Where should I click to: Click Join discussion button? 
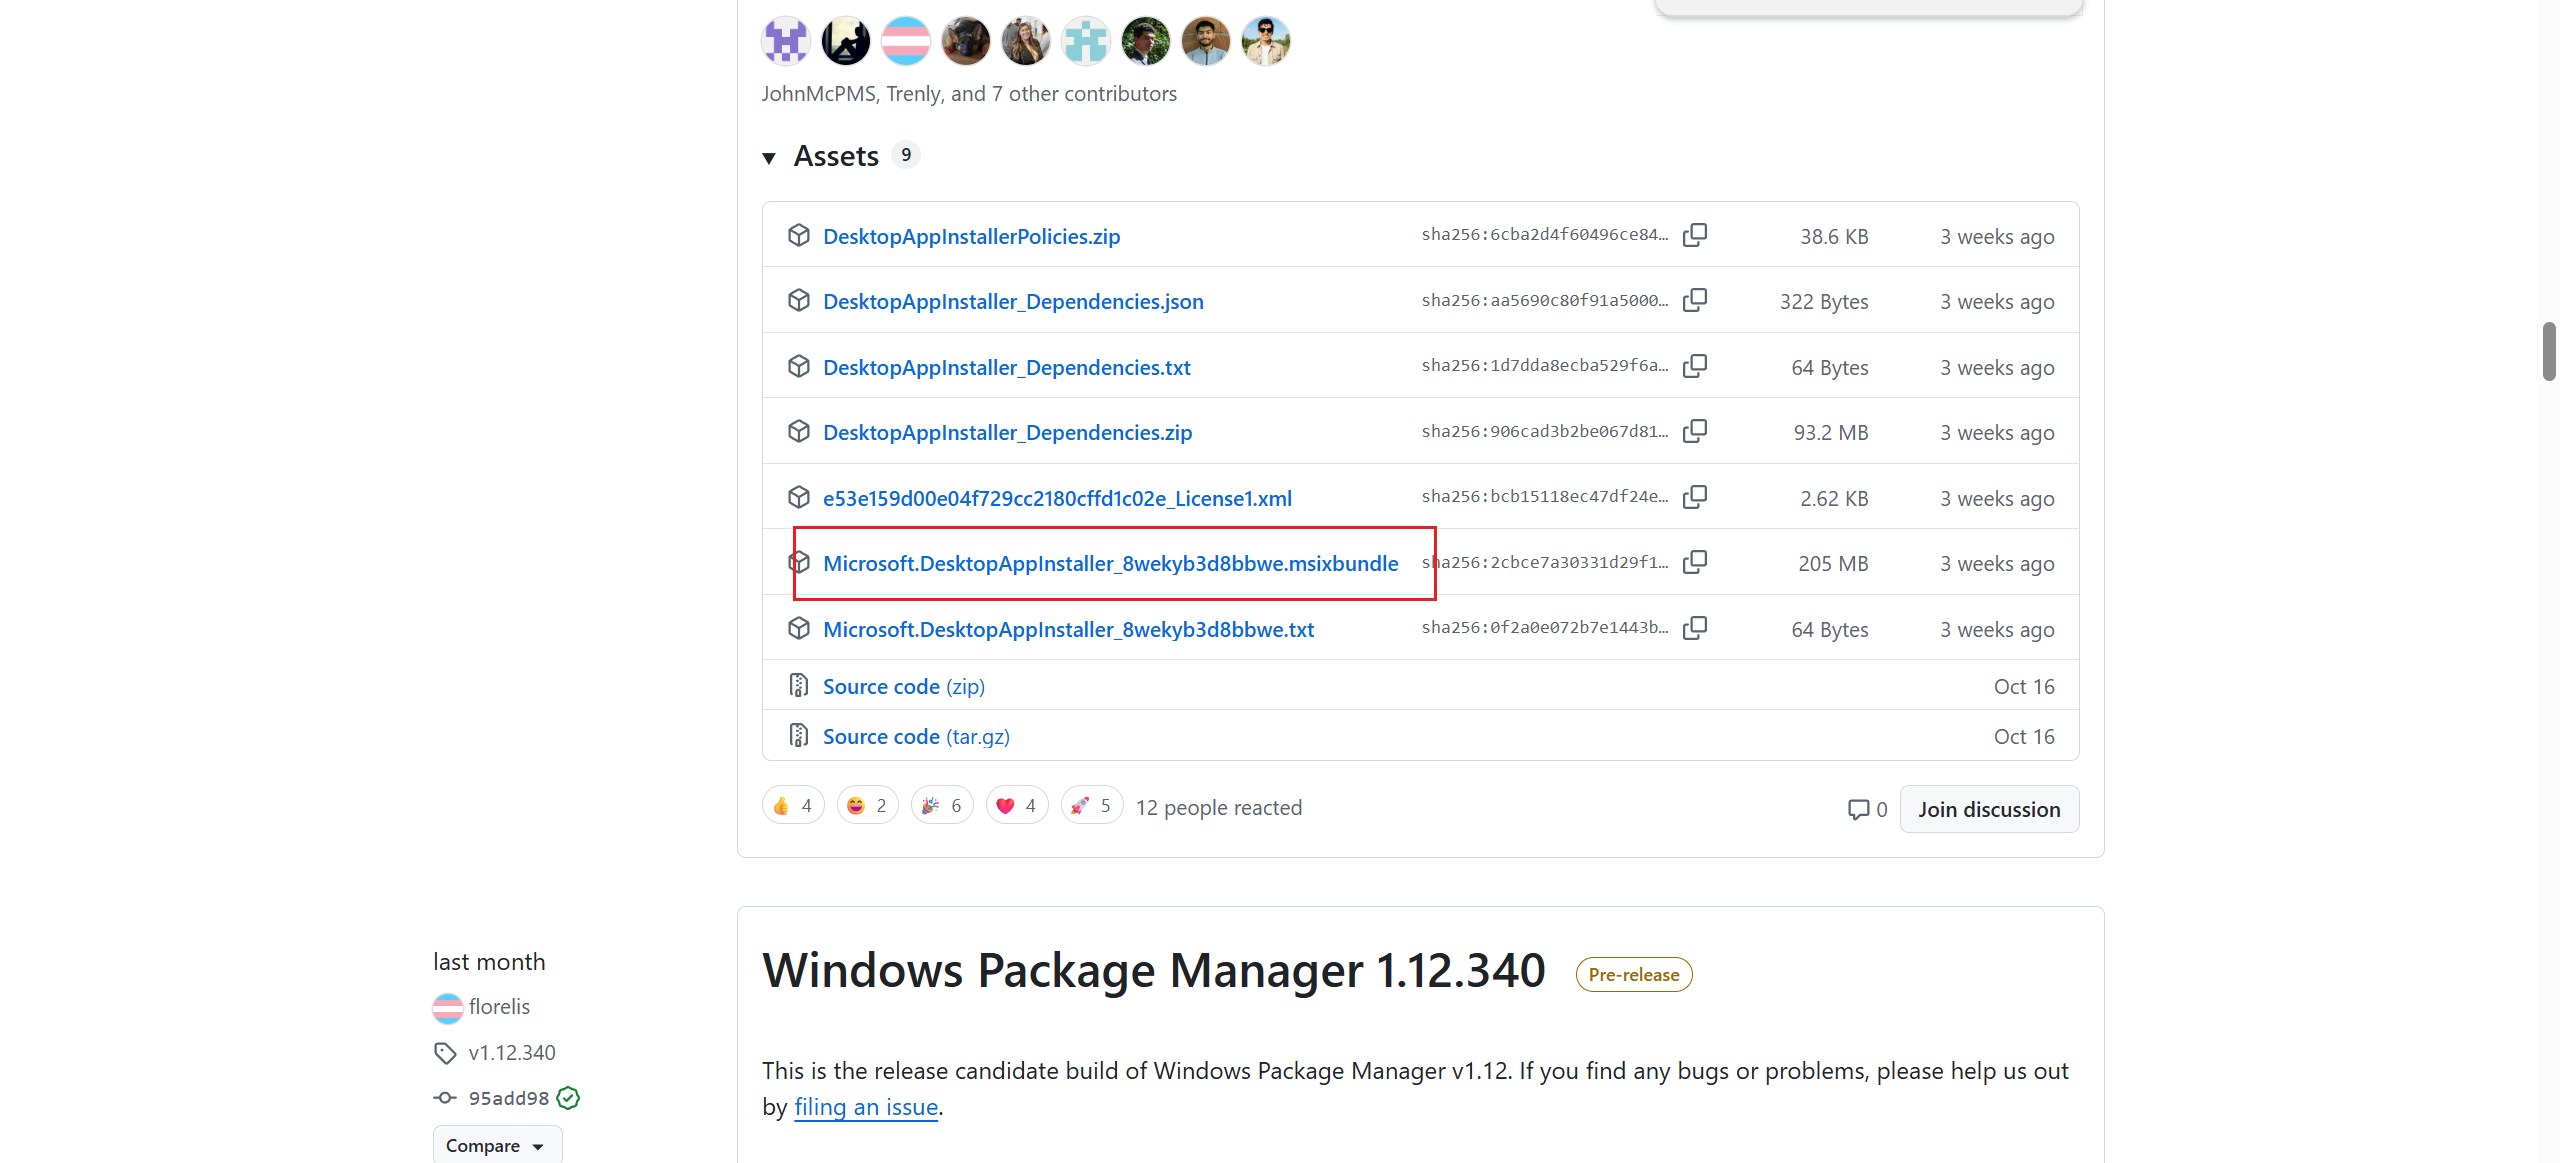(1988, 809)
